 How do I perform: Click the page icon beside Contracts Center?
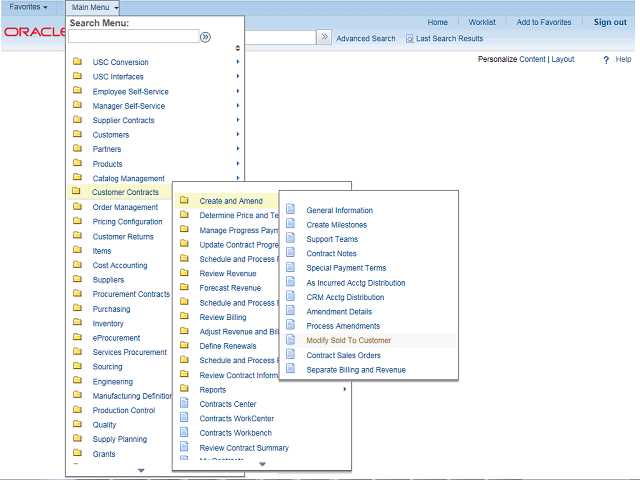coord(183,404)
